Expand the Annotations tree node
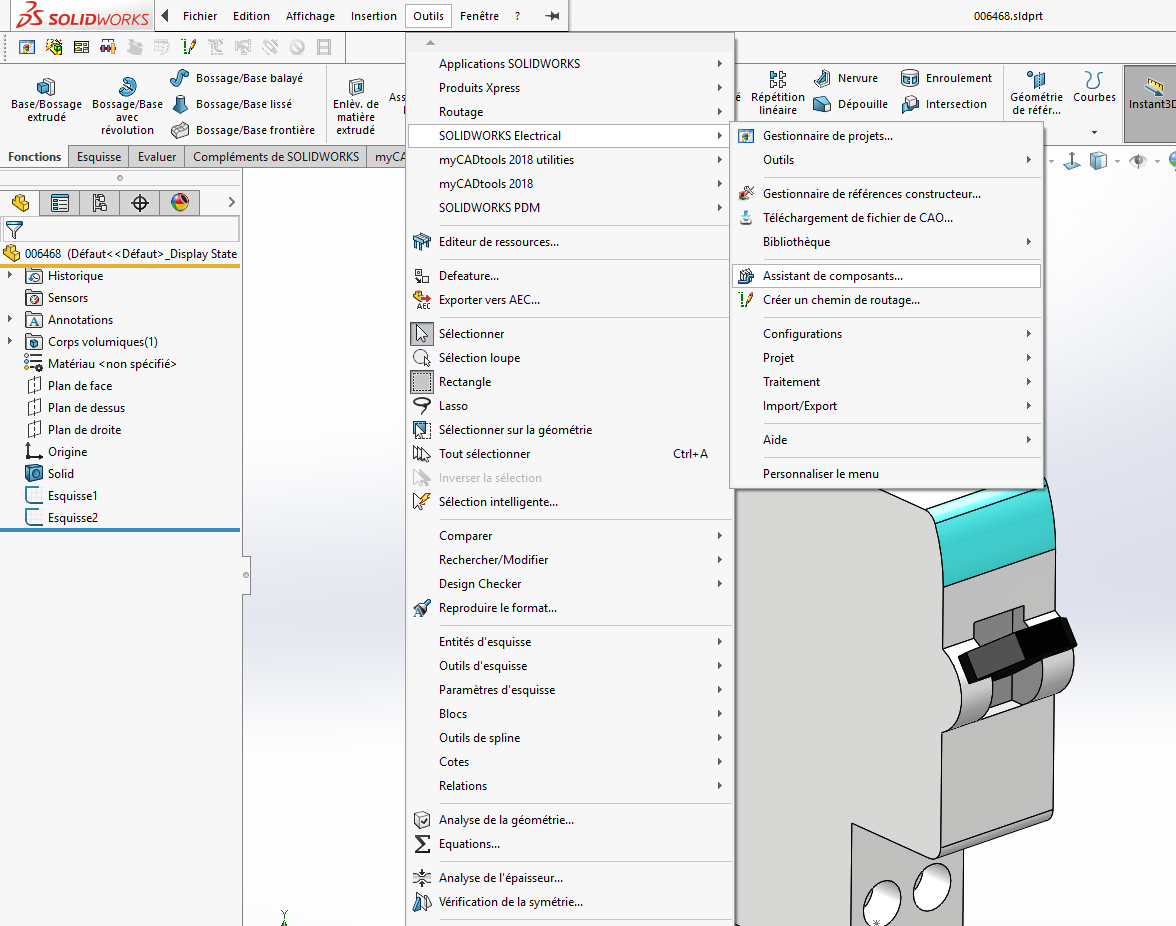 tap(10, 319)
